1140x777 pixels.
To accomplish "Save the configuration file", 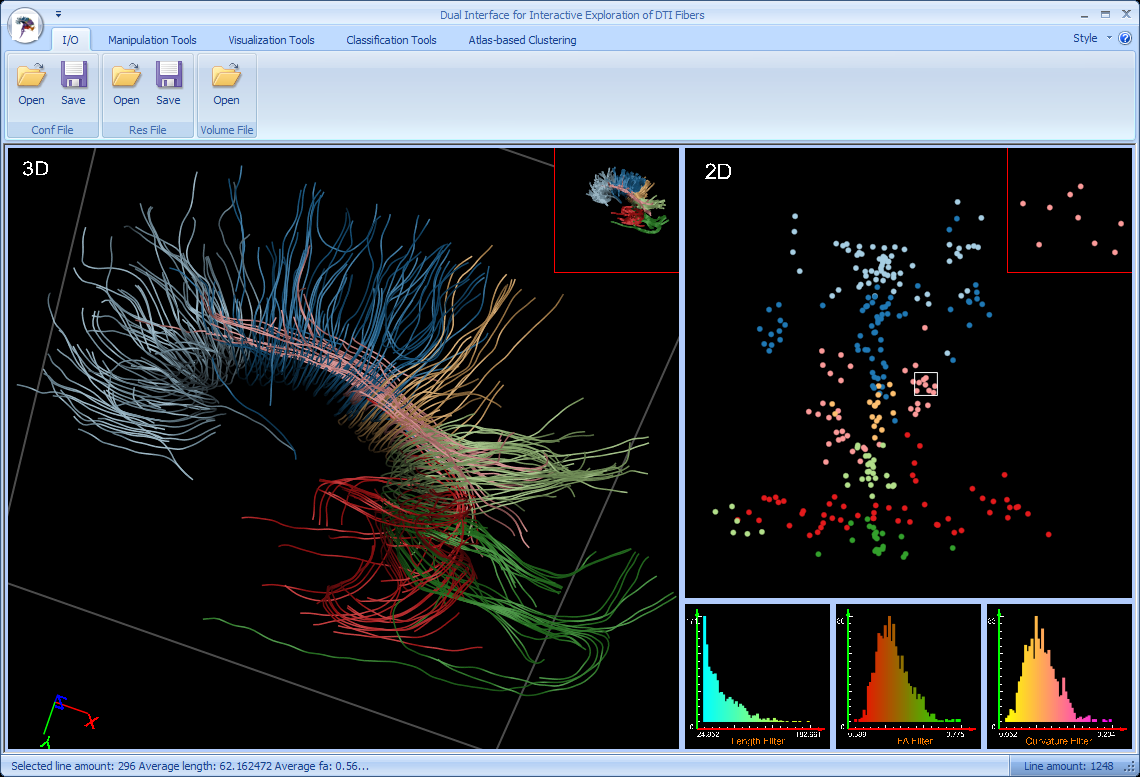I will pos(73,84).
